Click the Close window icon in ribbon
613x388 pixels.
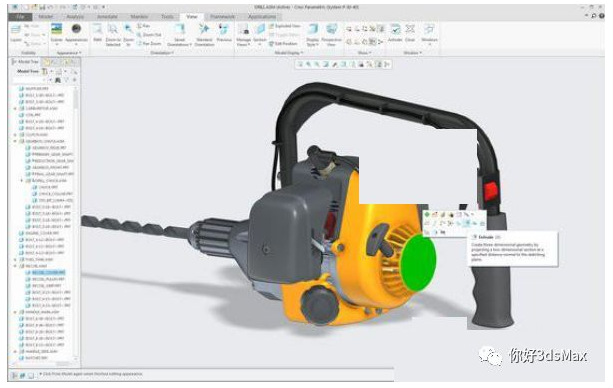pyautogui.click(x=410, y=32)
